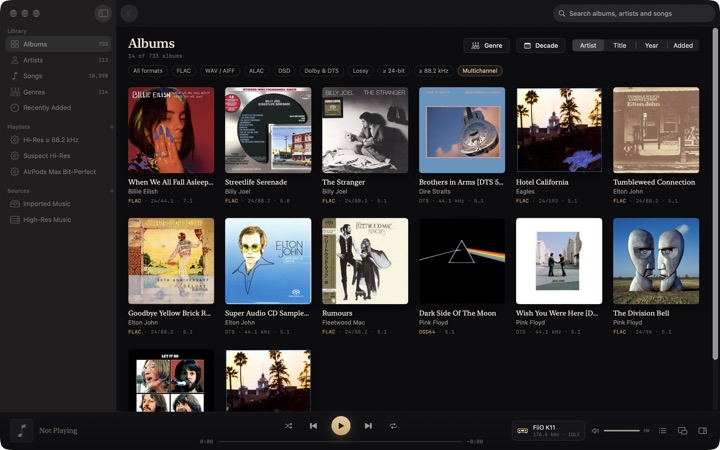Show Recently Added albums
This screenshot has width=720, height=450.
pos(58,107)
